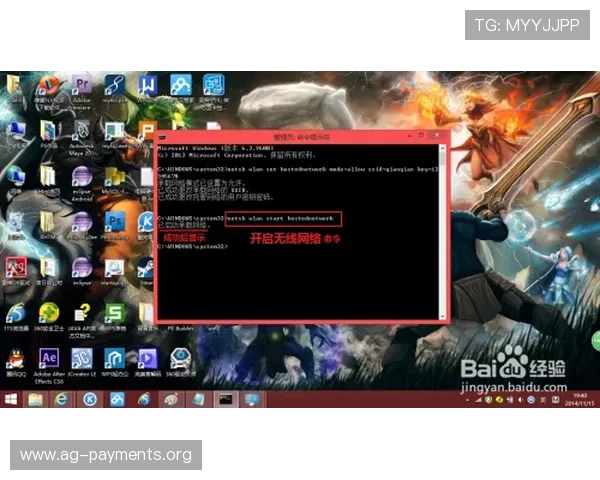The image size is (600, 480).
Task: Launch Adobe After Effects CS6 shortcut
Action: (48, 358)
